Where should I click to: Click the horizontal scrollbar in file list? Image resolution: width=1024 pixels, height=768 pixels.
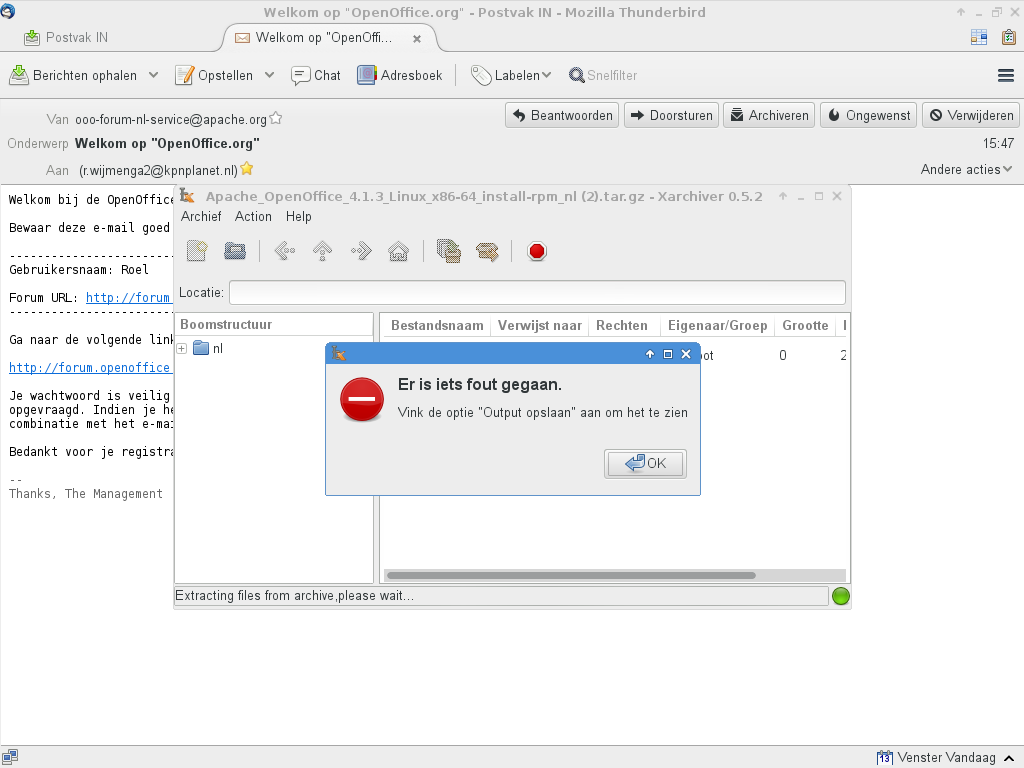coord(570,575)
